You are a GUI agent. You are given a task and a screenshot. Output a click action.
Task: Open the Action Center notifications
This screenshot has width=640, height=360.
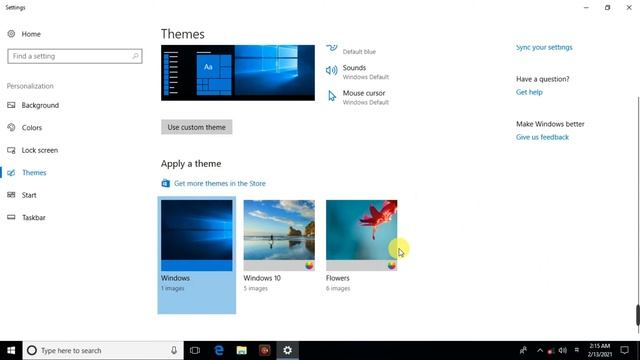coord(624,350)
